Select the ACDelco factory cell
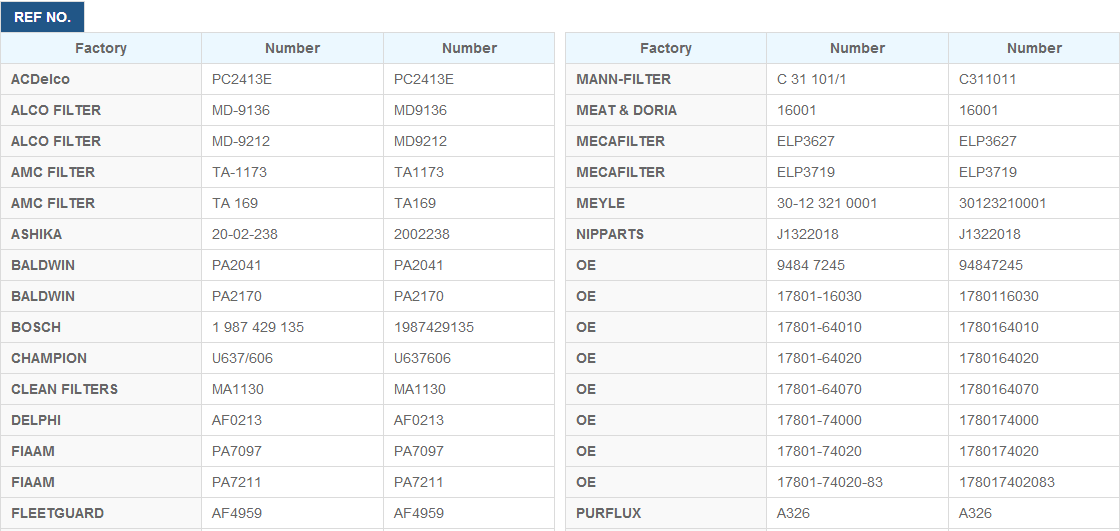The image size is (1120, 531). [41, 79]
